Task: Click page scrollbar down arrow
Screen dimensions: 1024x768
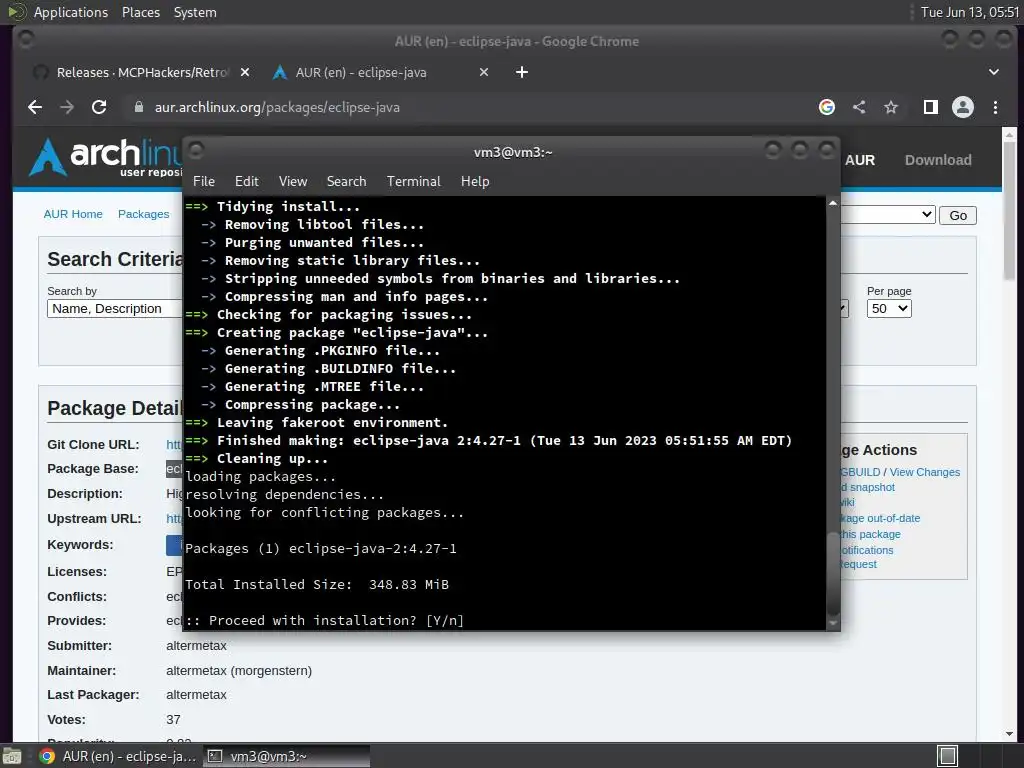Action: [1010, 734]
